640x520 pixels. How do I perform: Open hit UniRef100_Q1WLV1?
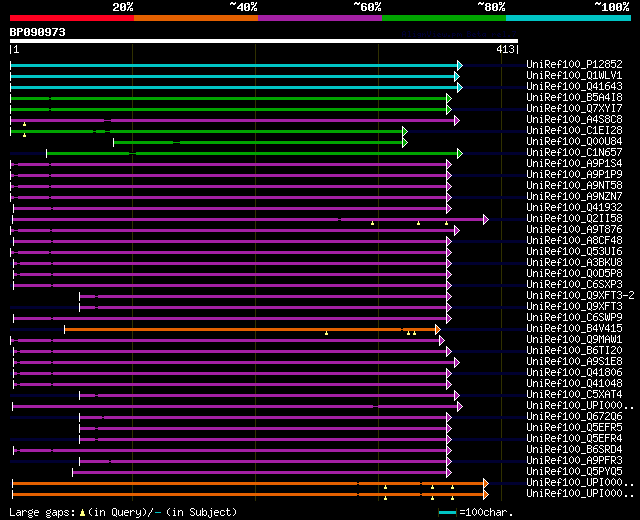pyautogui.click(x=574, y=75)
